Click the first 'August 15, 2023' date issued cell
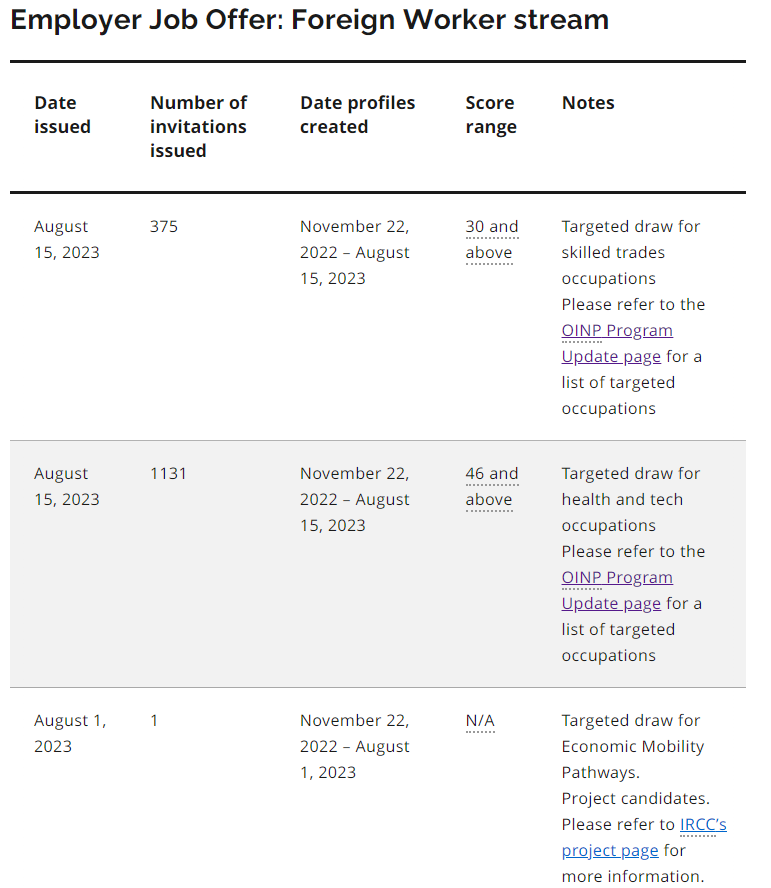771x888 pixels. click(x=66, y=239)
